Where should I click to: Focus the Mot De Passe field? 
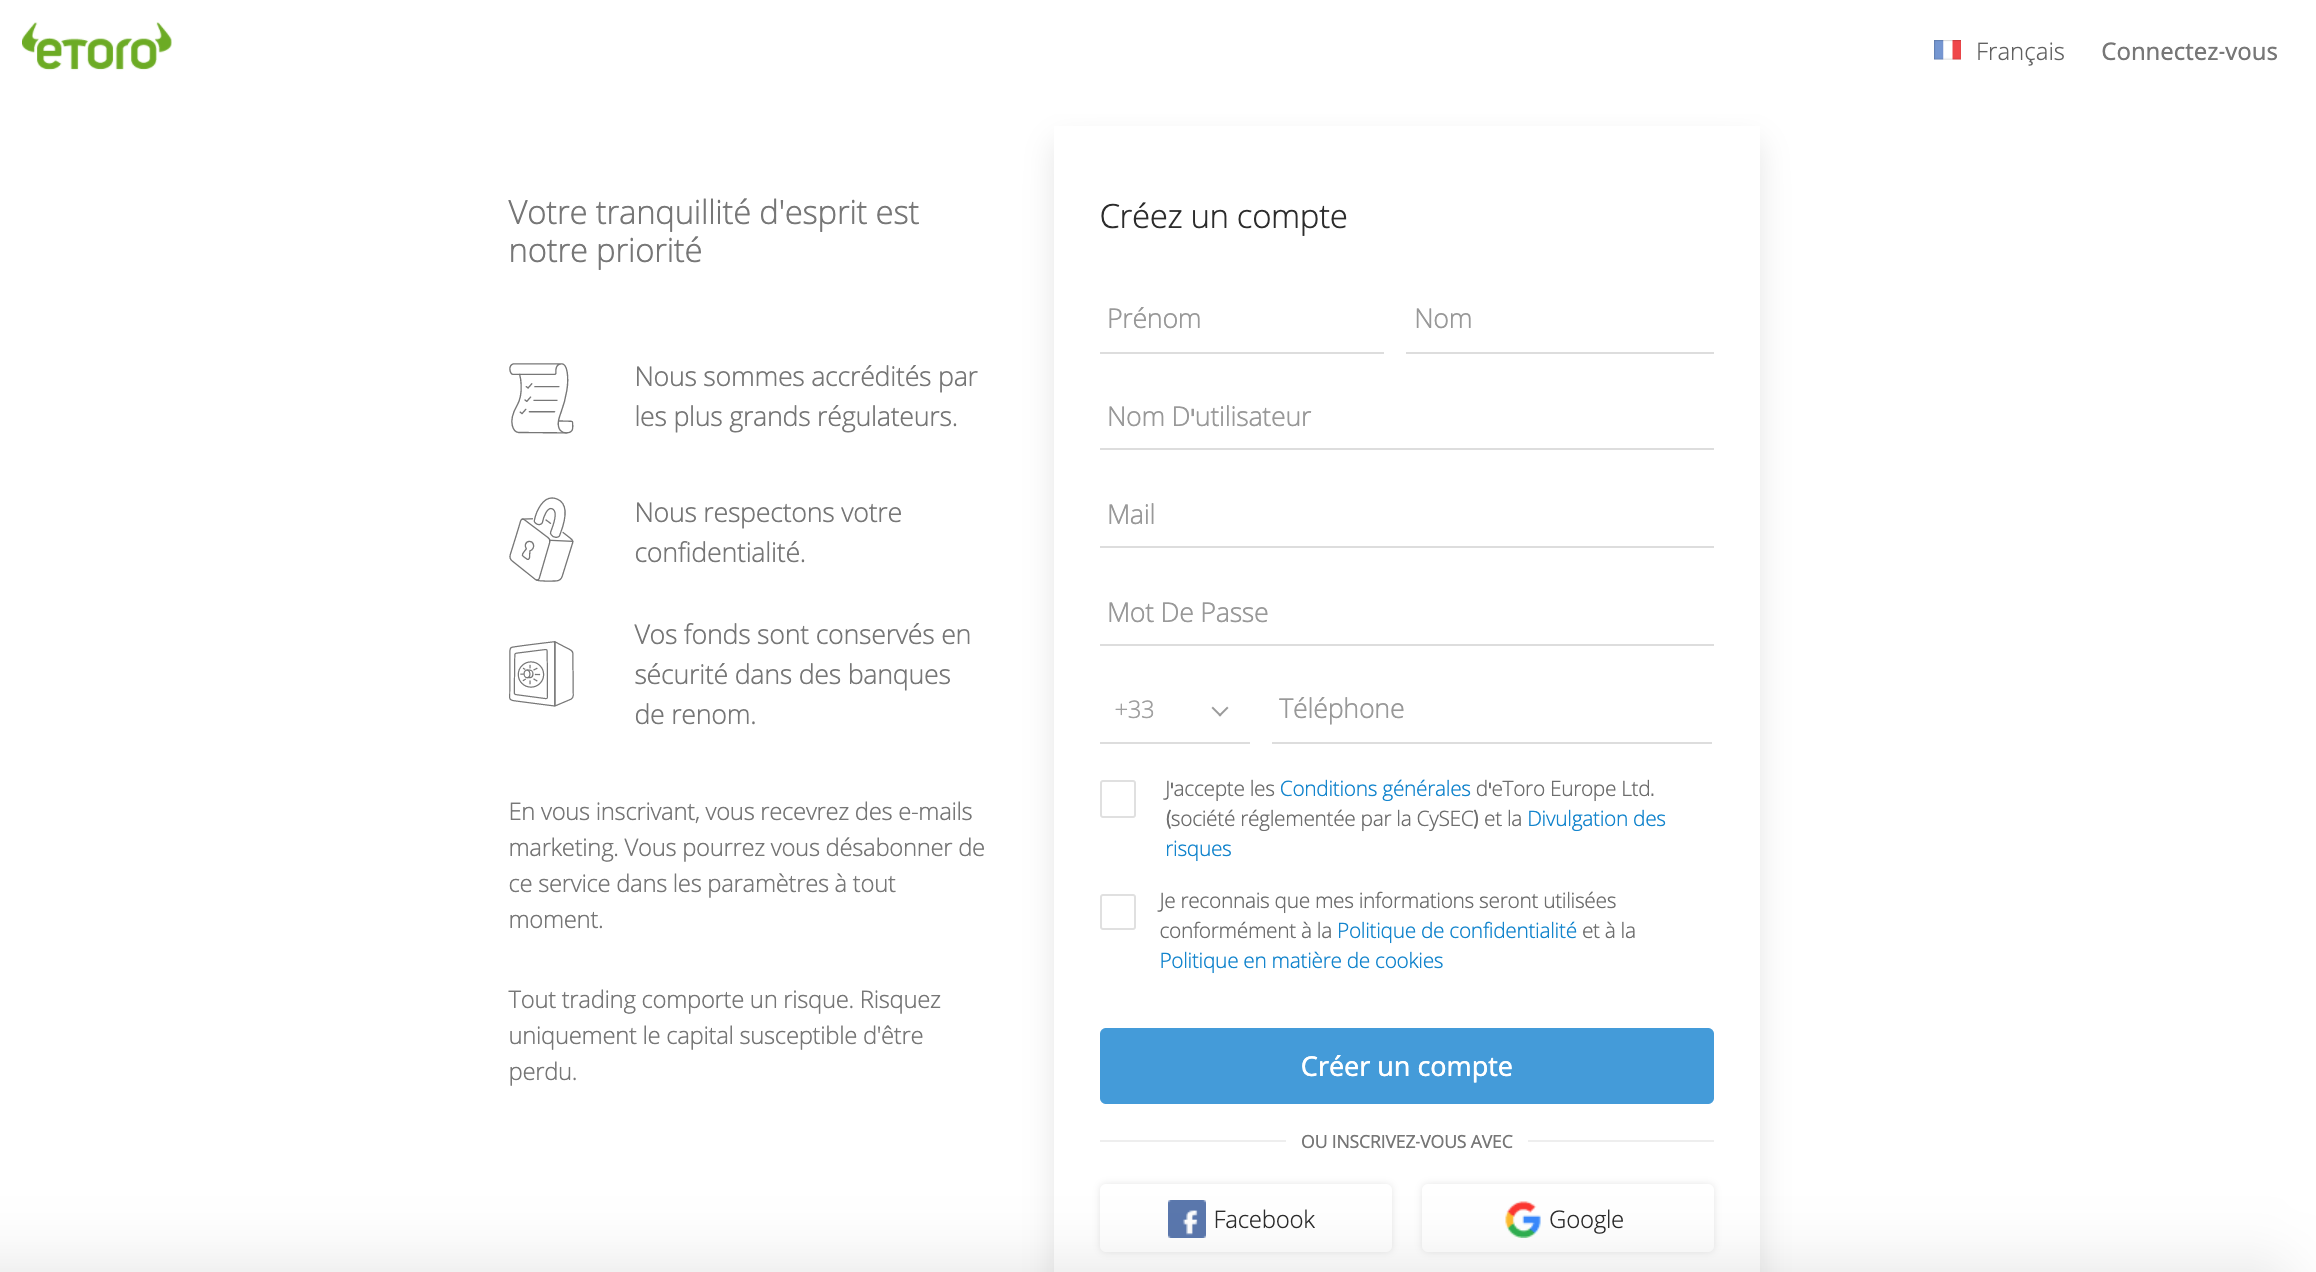pos(1406,613)
